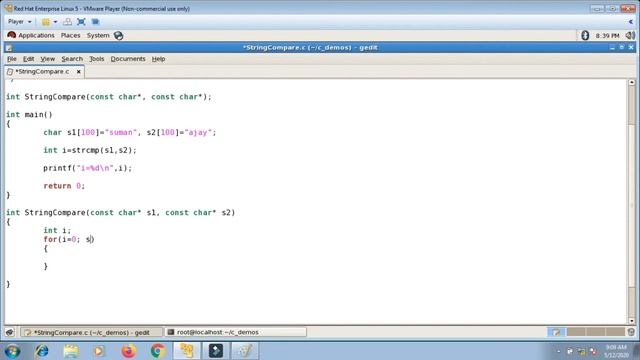Click the gedit window menu icon in title bar
The width and height of the screenshot is (640, 360).
click(9, 48)
